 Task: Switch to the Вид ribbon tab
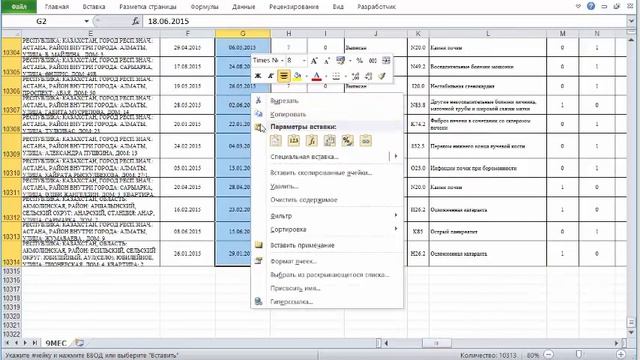(x=338, y=7)
